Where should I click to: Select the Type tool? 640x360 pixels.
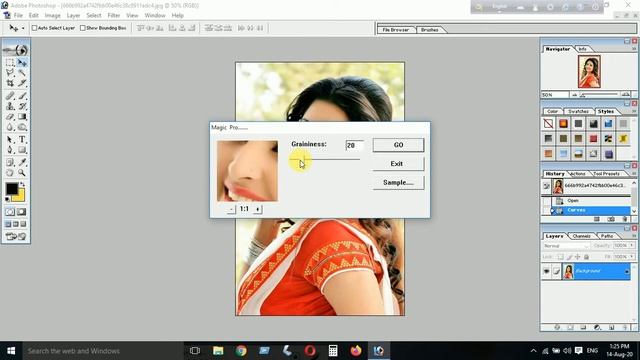pos(22,140)
